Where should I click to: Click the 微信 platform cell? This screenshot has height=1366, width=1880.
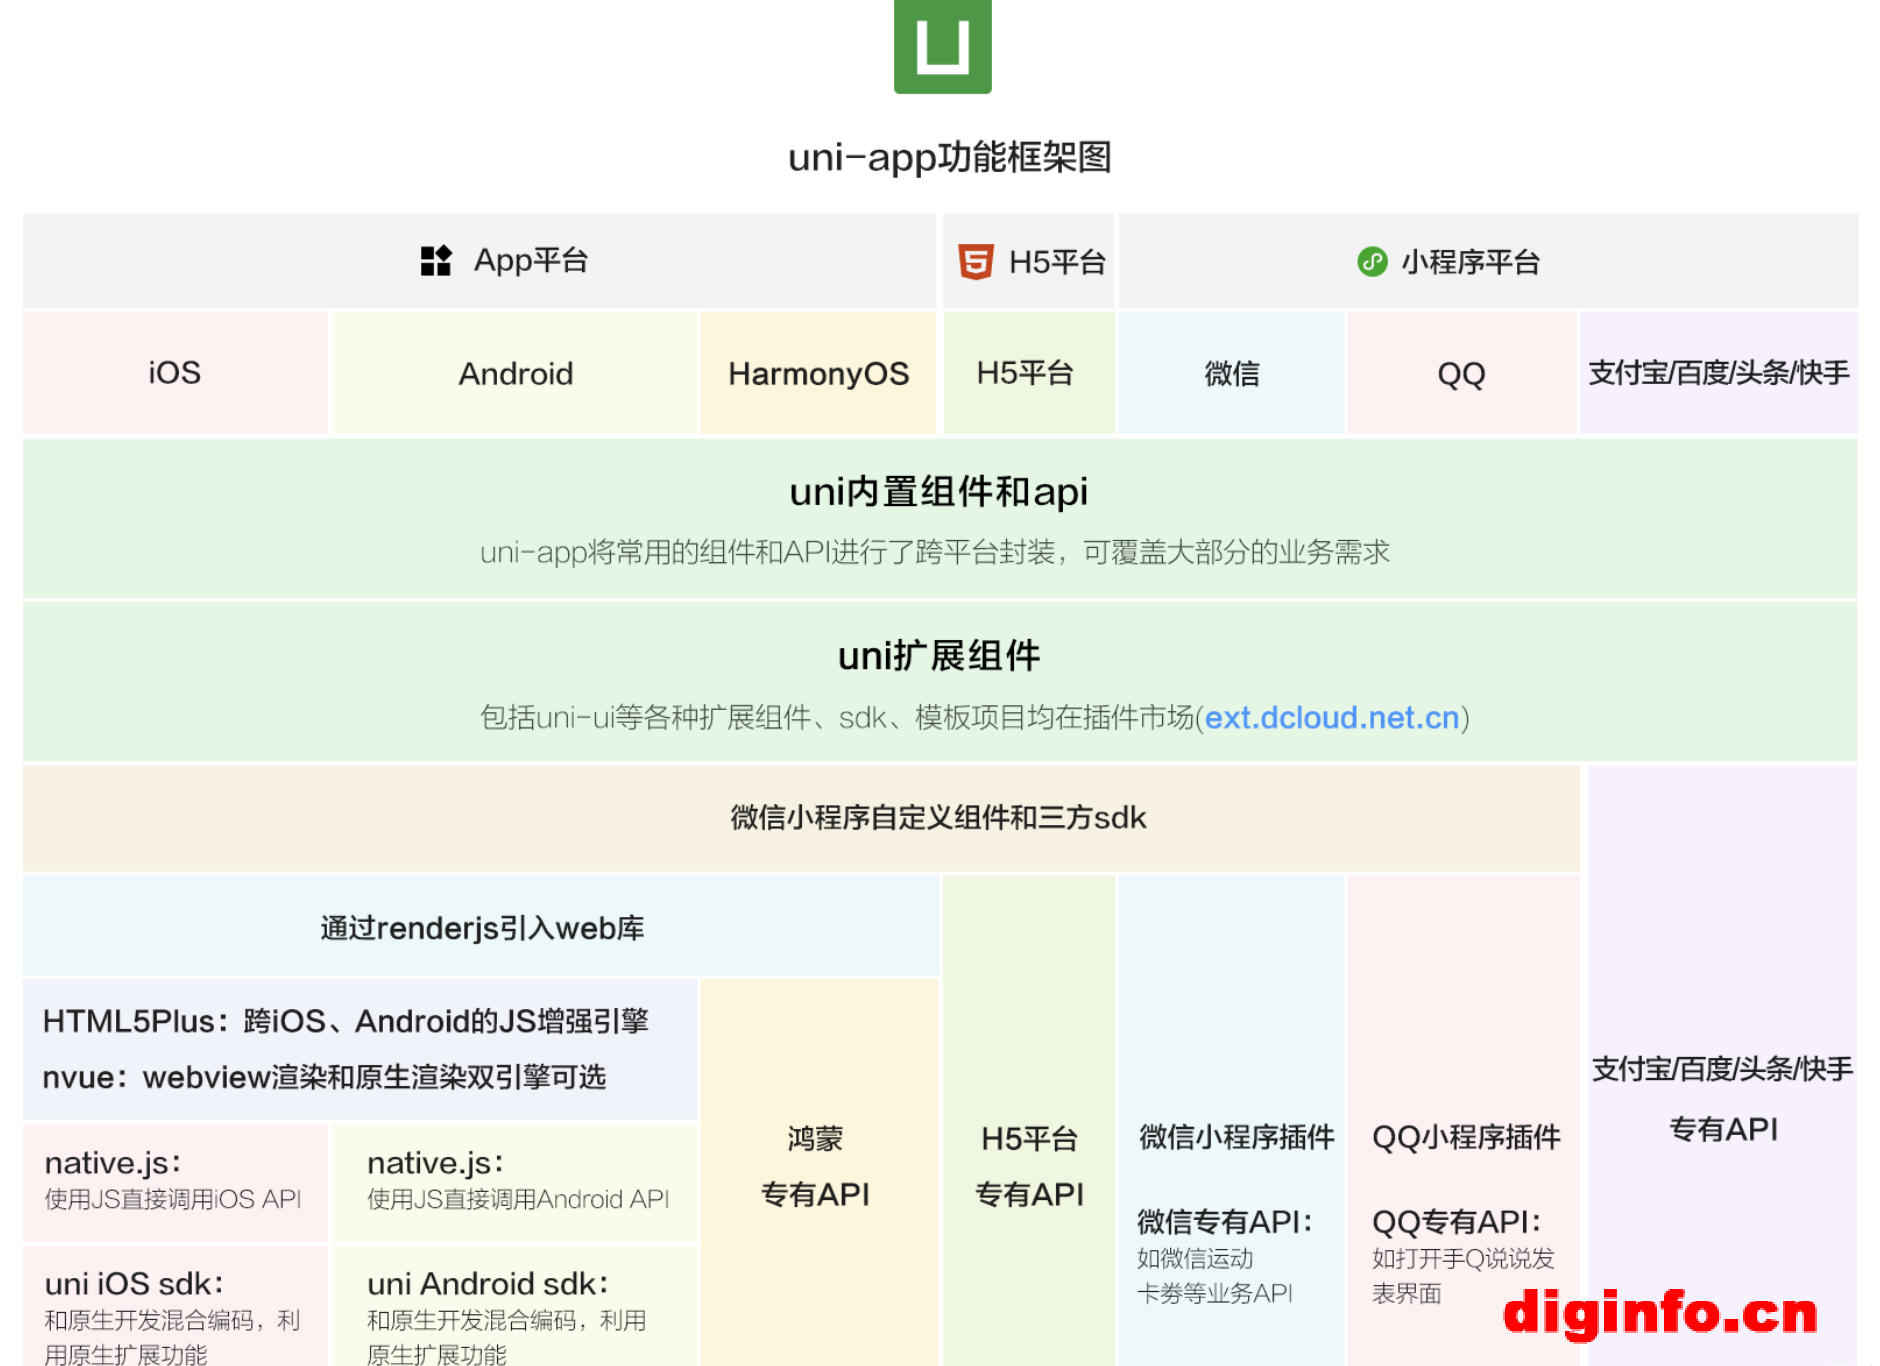tap(1232, 373)
